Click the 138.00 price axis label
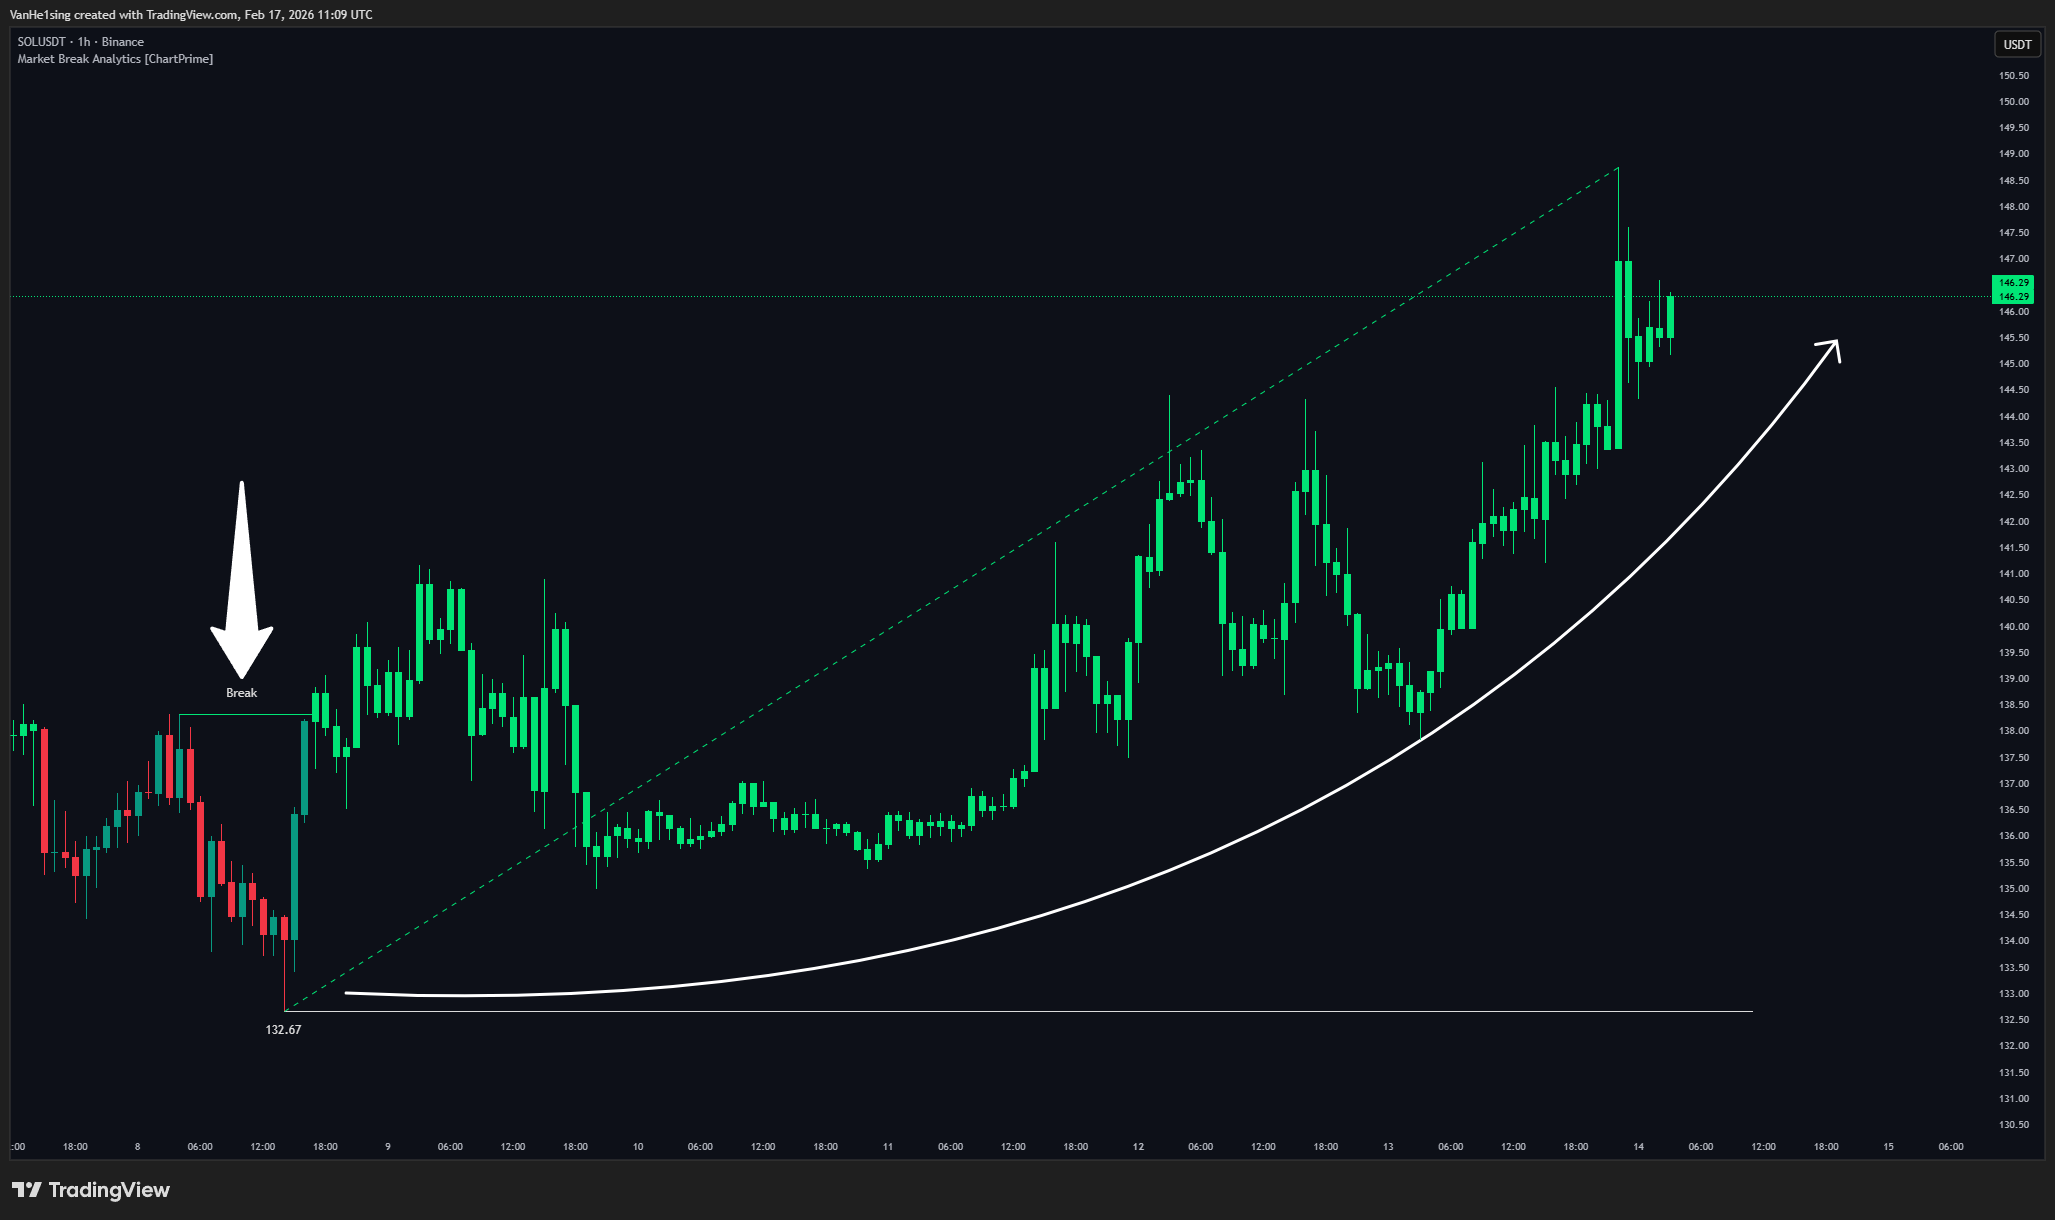This screenshot has height=1220, width=2055. (x=2014, y=731)
